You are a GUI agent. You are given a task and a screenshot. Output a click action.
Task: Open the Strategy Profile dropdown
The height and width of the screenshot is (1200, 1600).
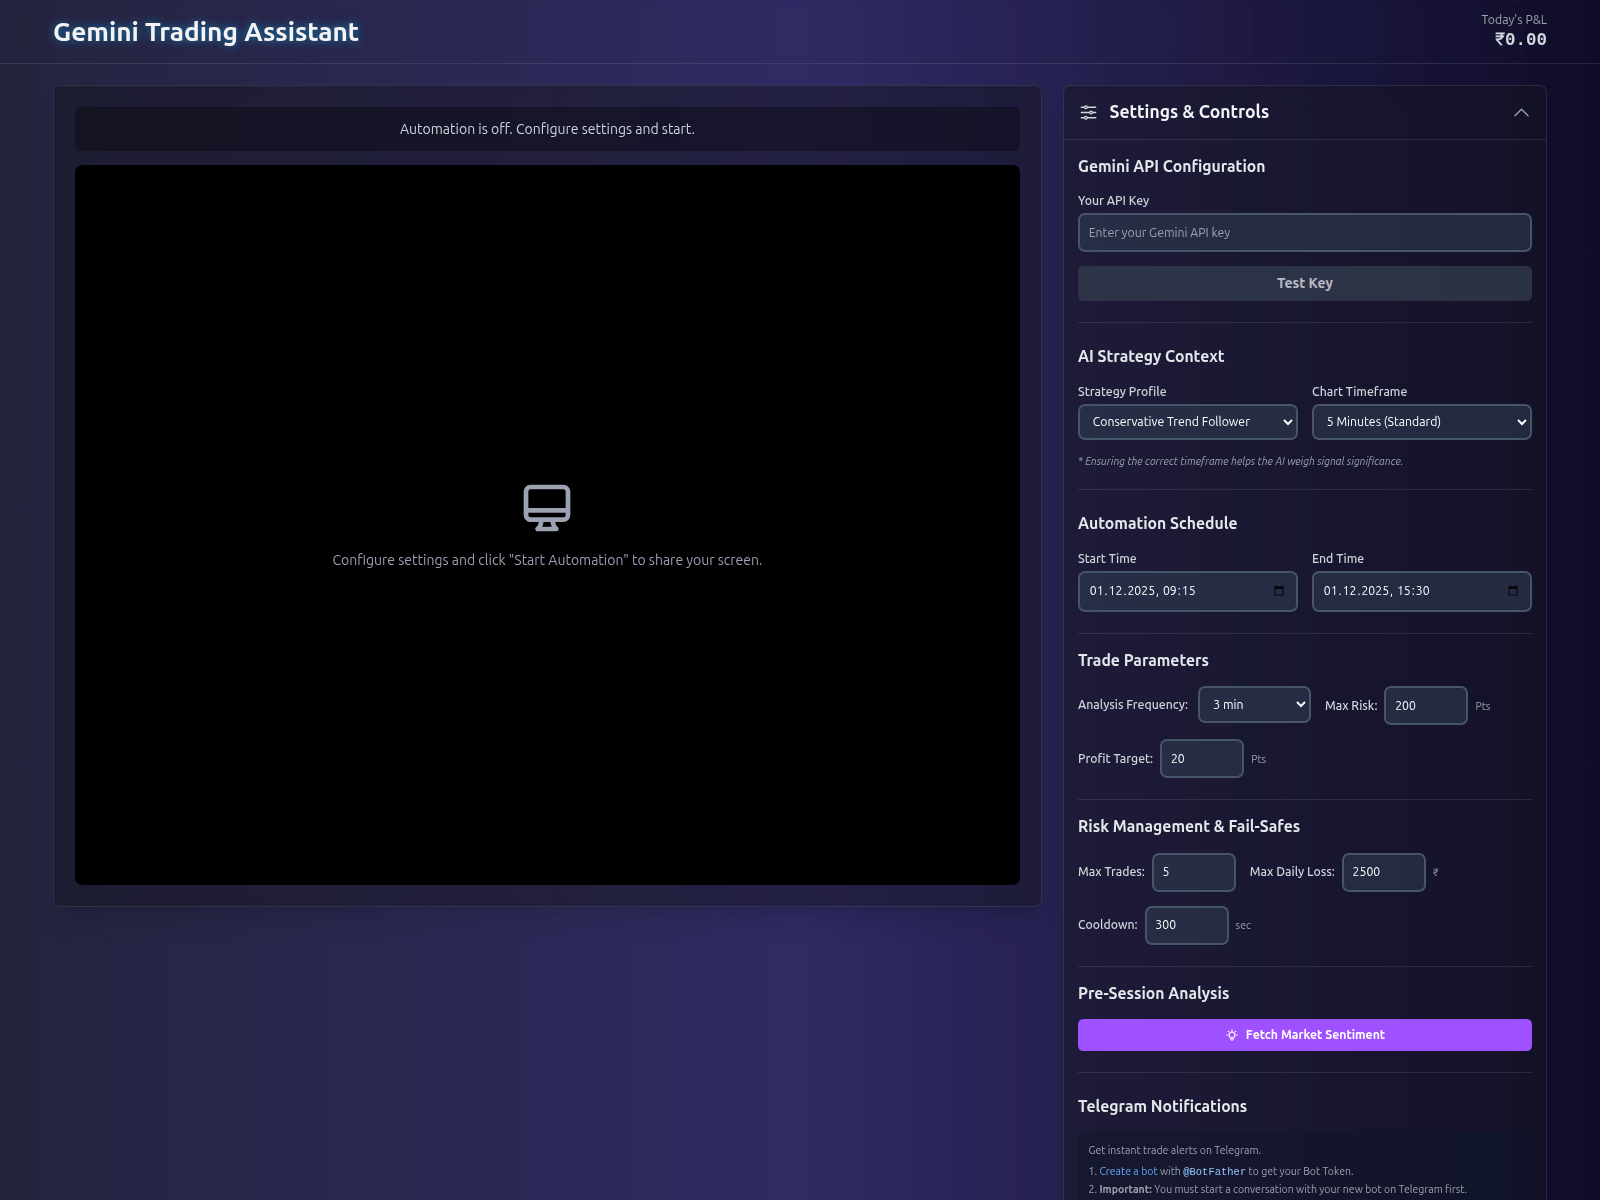tap(1188, 422)
